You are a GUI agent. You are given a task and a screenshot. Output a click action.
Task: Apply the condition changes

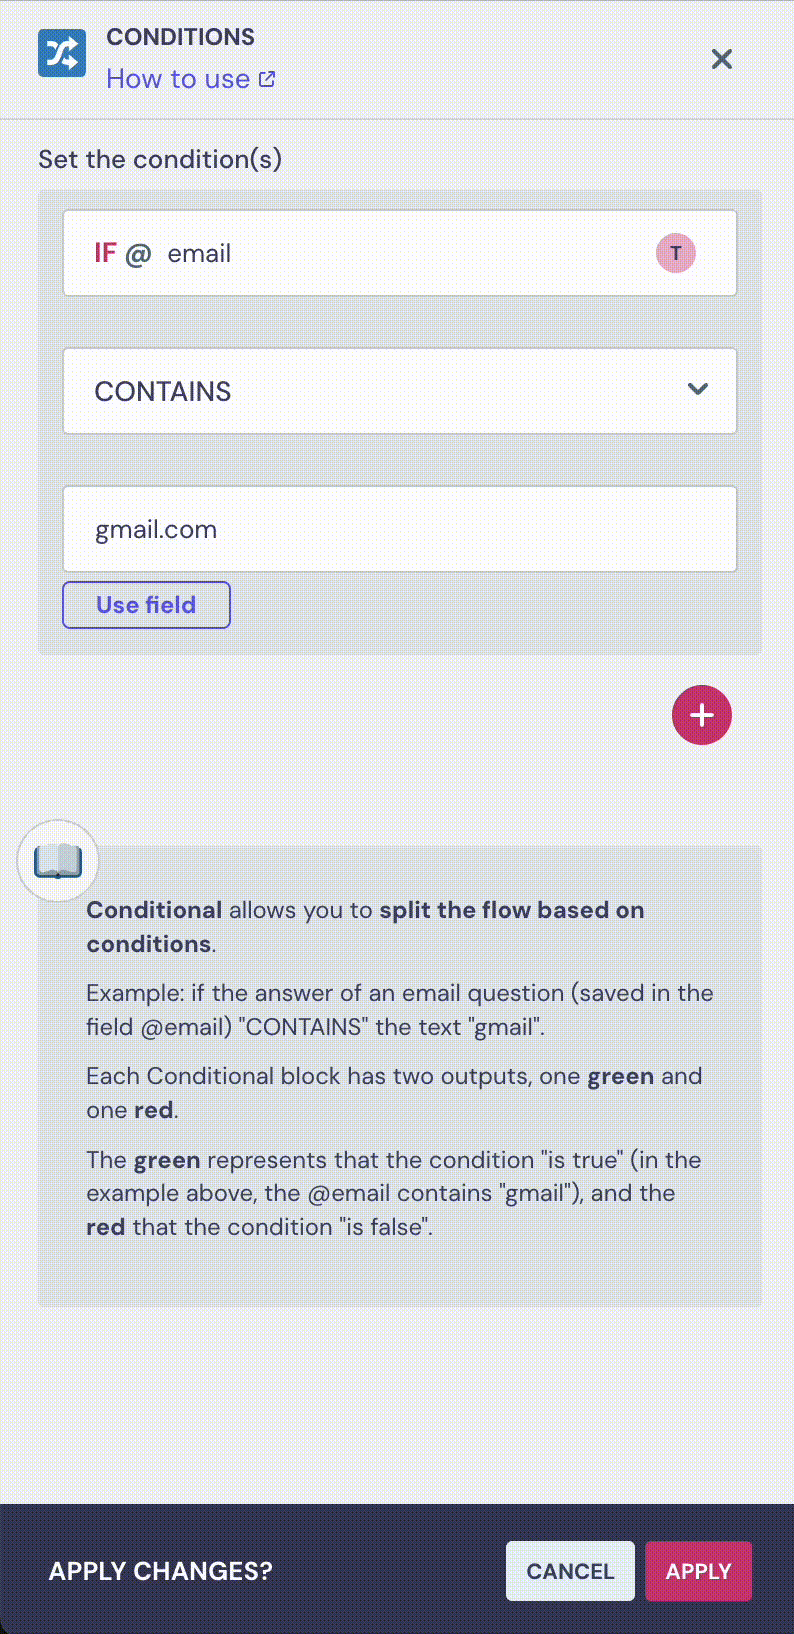tap(698, 1571)
